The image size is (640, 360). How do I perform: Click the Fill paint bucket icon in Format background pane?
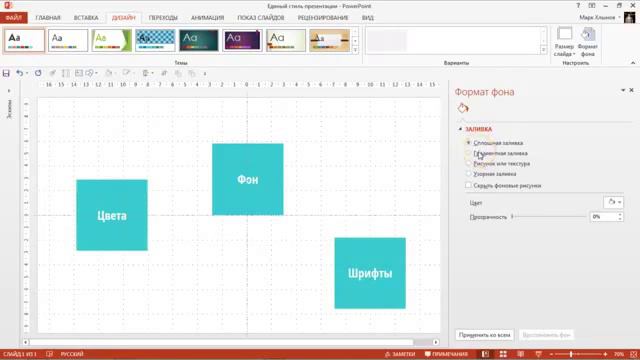tap(463, 108)
